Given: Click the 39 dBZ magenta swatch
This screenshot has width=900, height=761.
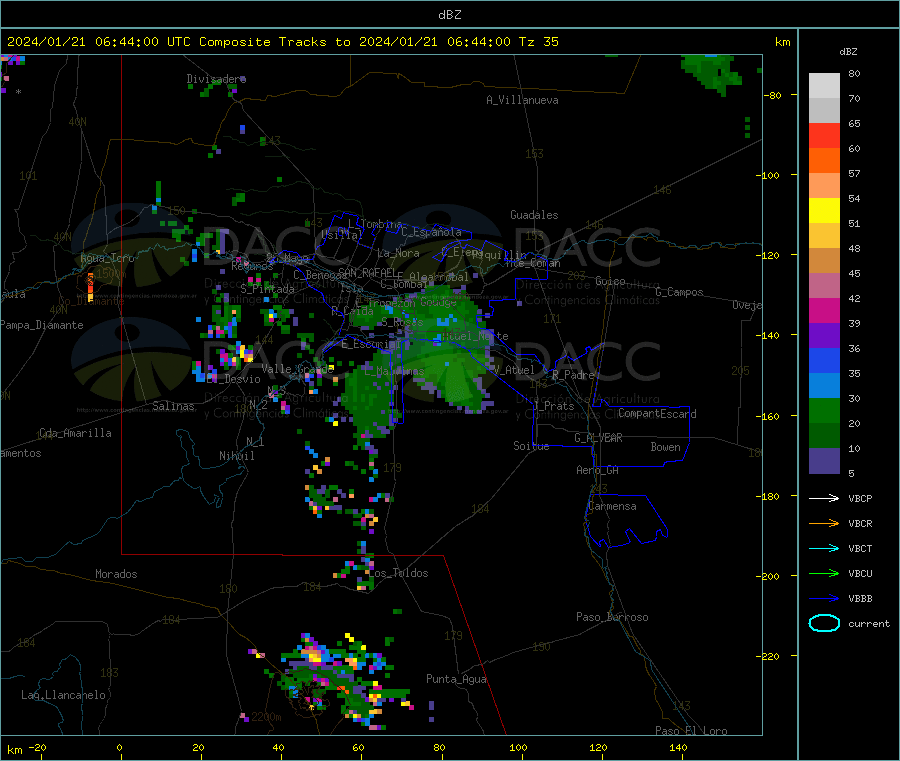Looking at the screenshot, I should [x=824, y=310].
